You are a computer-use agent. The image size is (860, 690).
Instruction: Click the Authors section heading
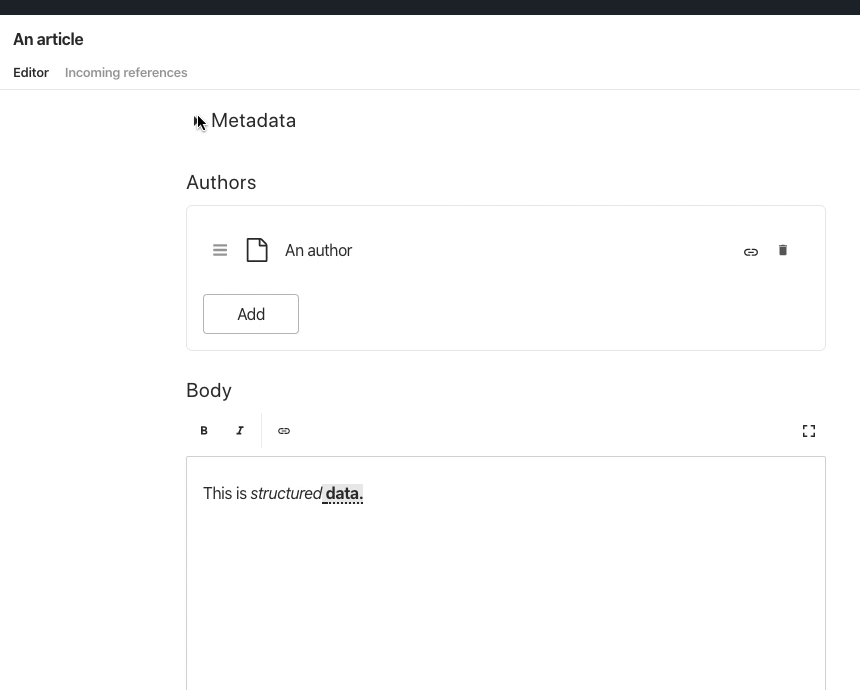point(221,182)
